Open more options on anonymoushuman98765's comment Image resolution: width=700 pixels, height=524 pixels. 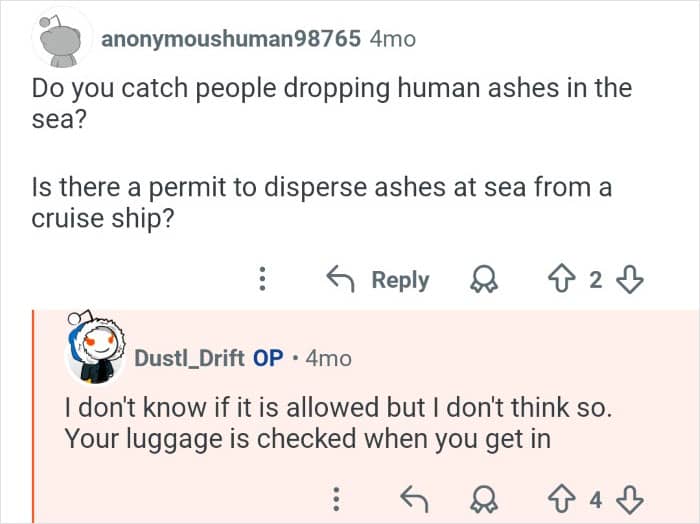[x=263, y=281]
